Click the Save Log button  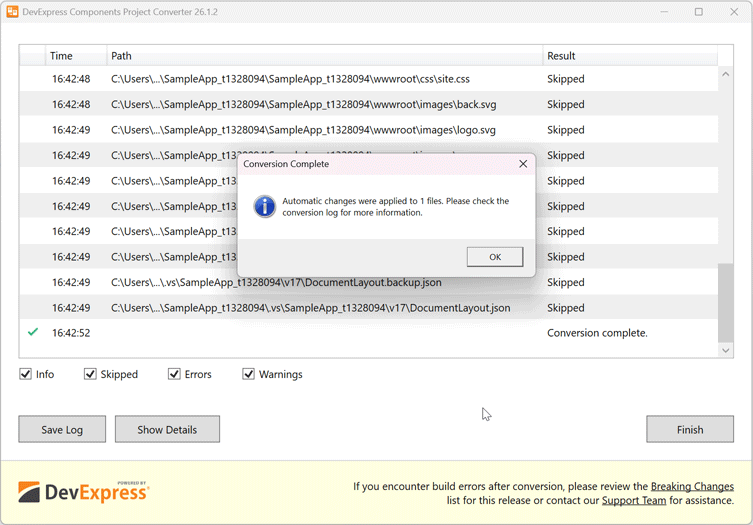62,429
